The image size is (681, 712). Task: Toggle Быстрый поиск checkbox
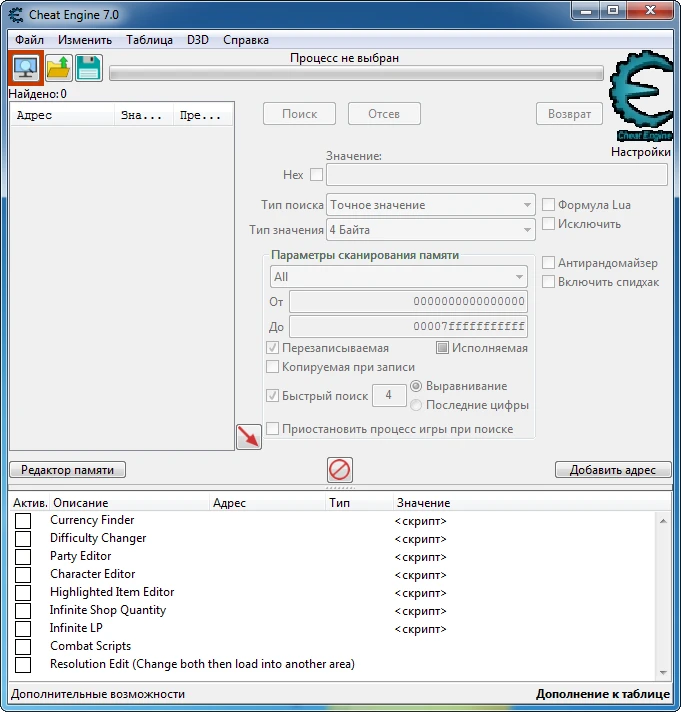[272, 396]
